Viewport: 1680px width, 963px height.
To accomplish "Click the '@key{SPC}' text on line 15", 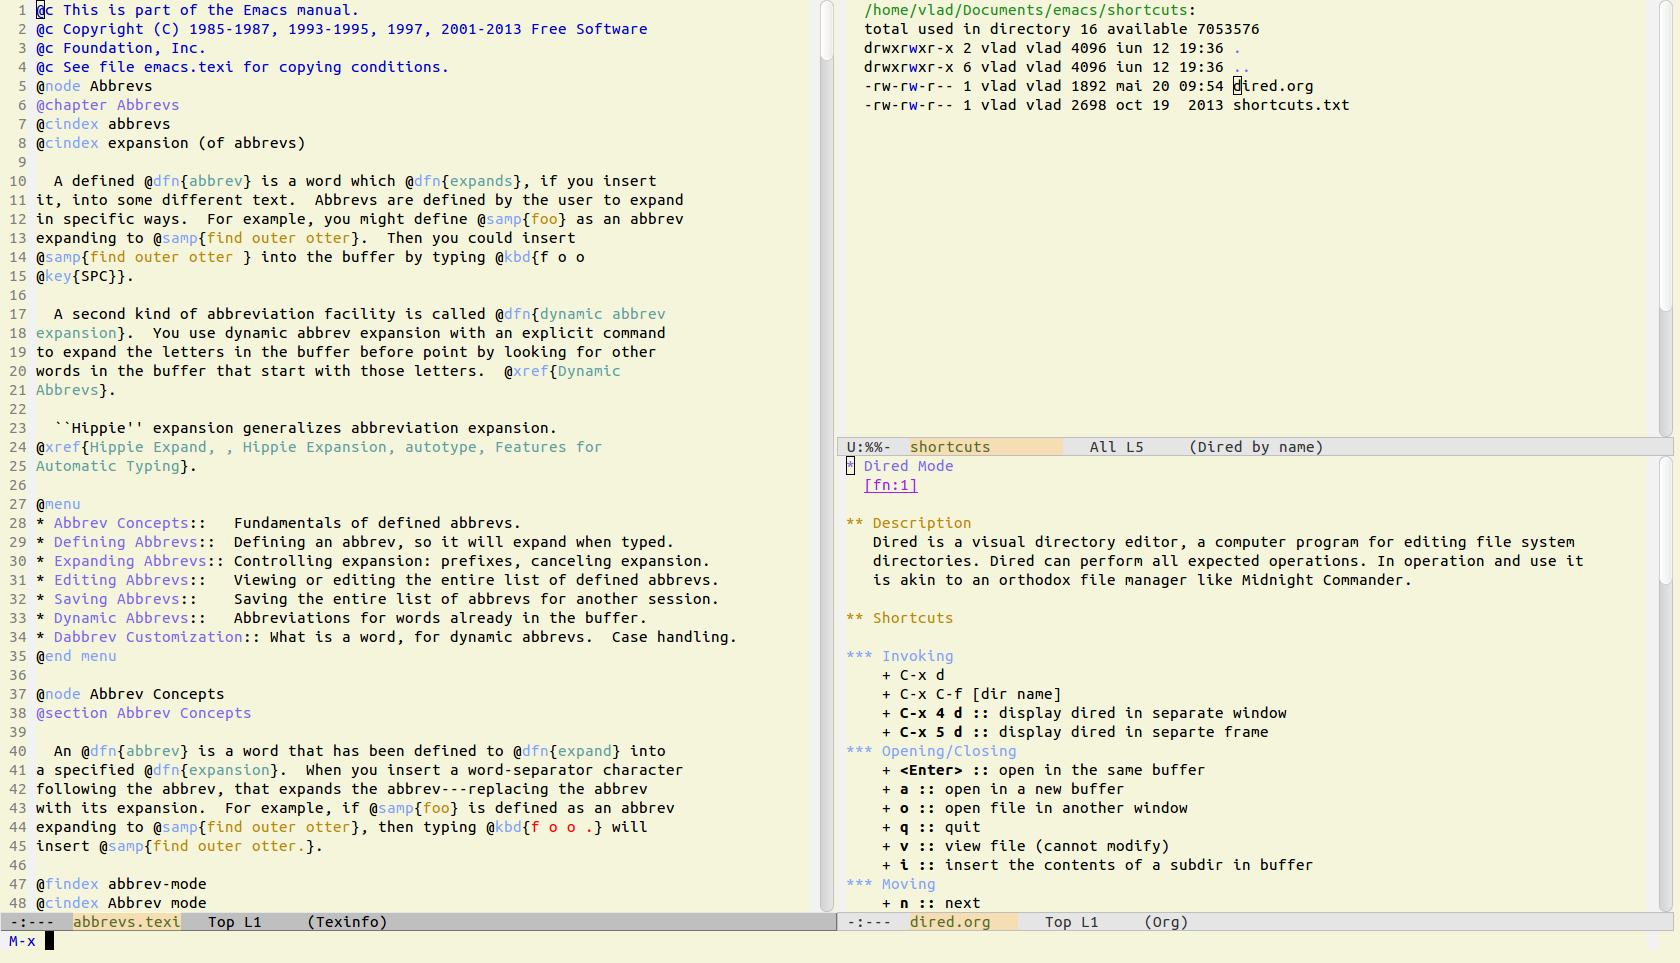I will pos(80,276).
